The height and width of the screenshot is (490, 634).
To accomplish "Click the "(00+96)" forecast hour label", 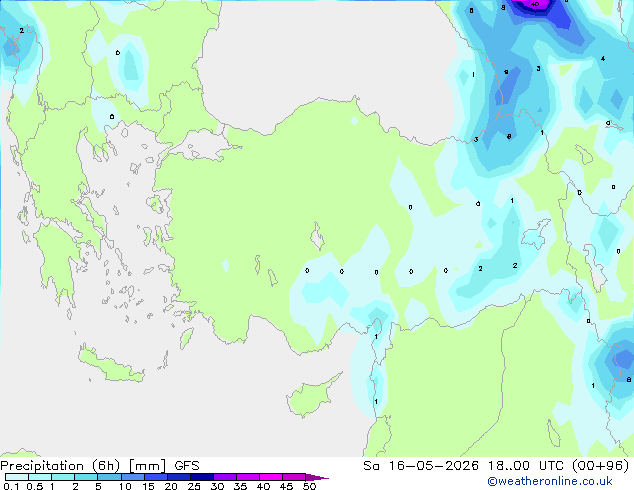I will click(x=600, y=466).
